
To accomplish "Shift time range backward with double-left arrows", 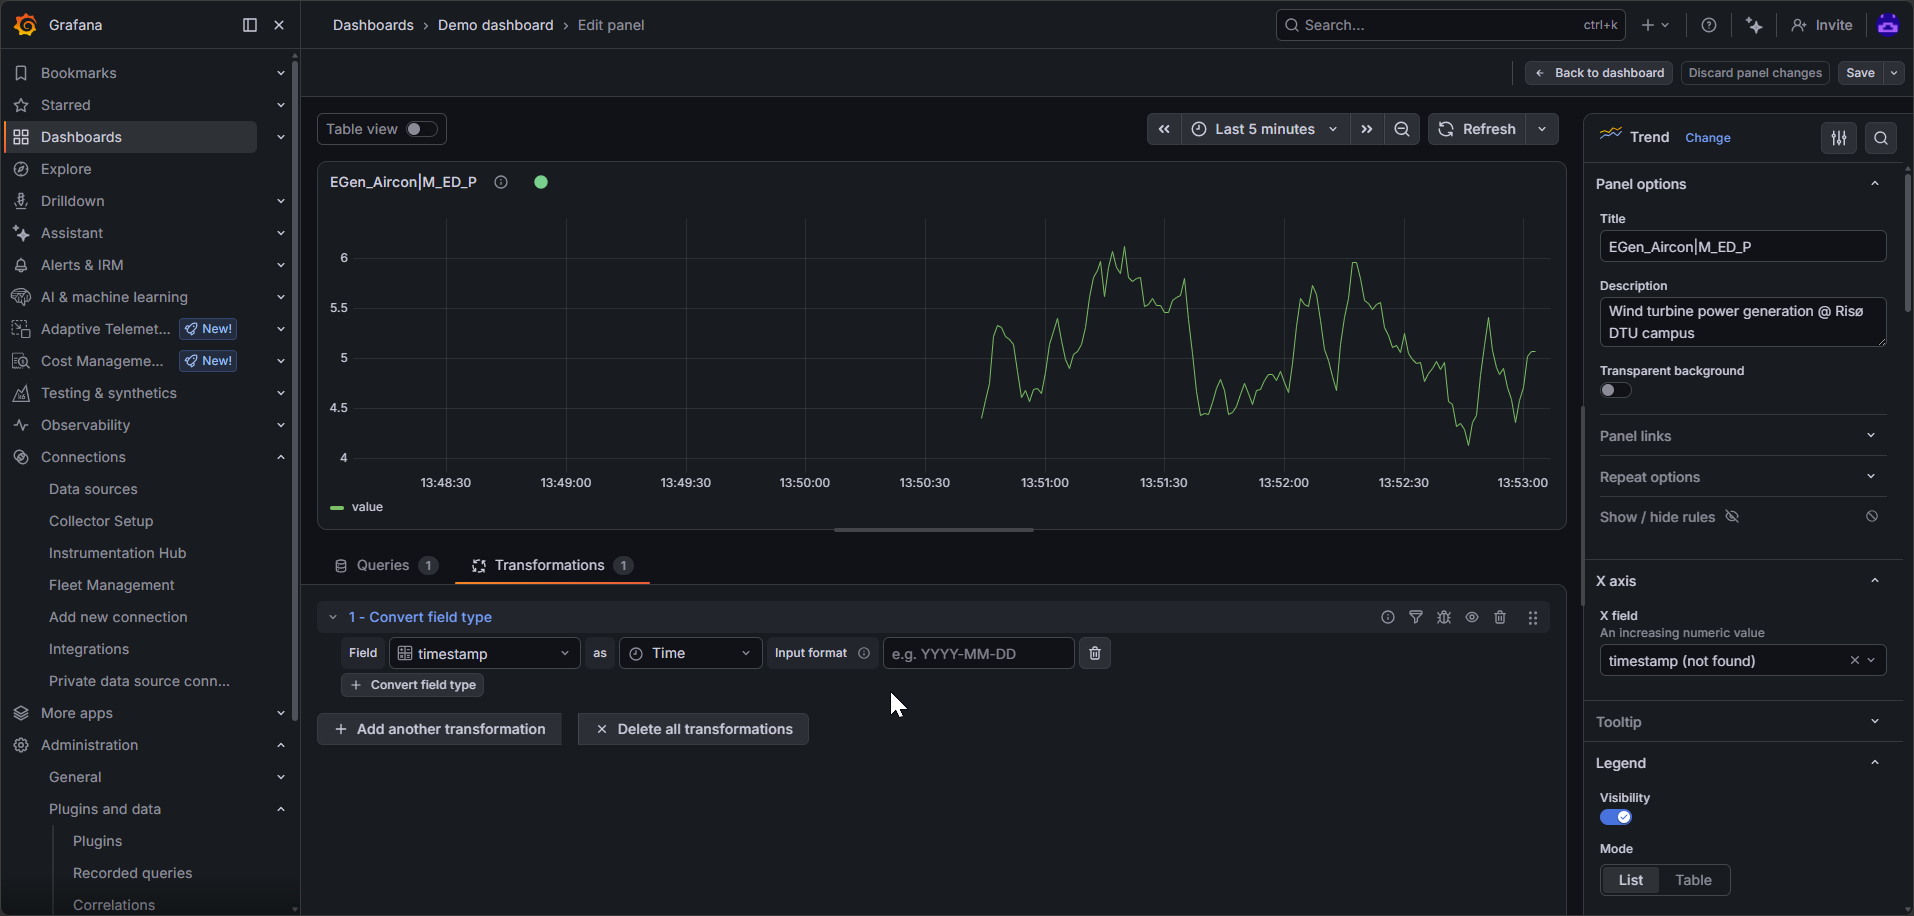I will tap(1164, 129).
